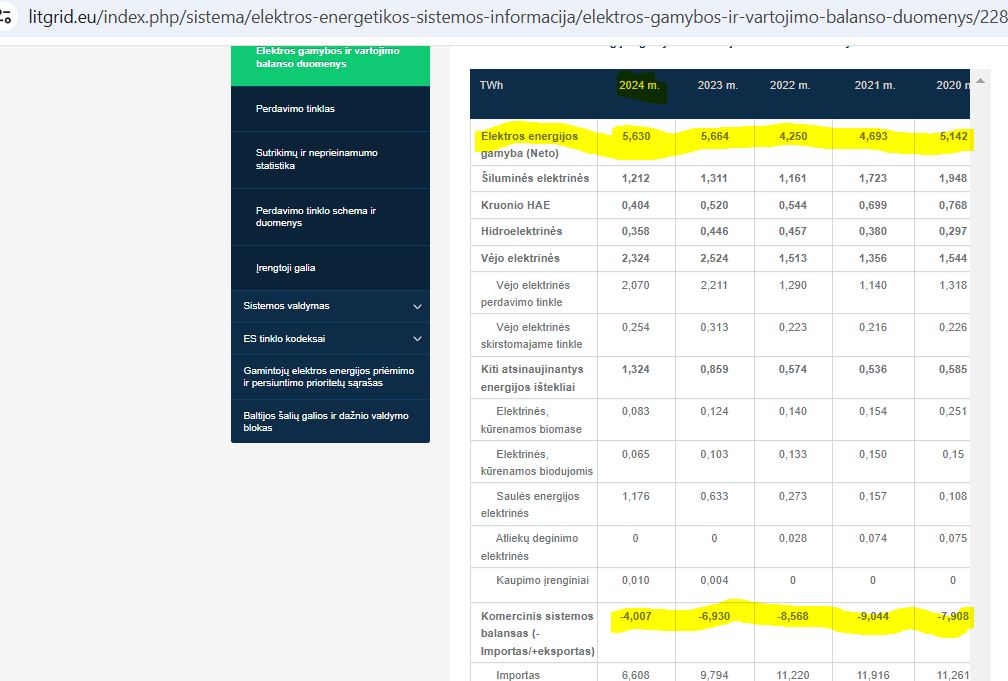
Task: Select the 2024 m. column header
Action: (x=639, y=85)
